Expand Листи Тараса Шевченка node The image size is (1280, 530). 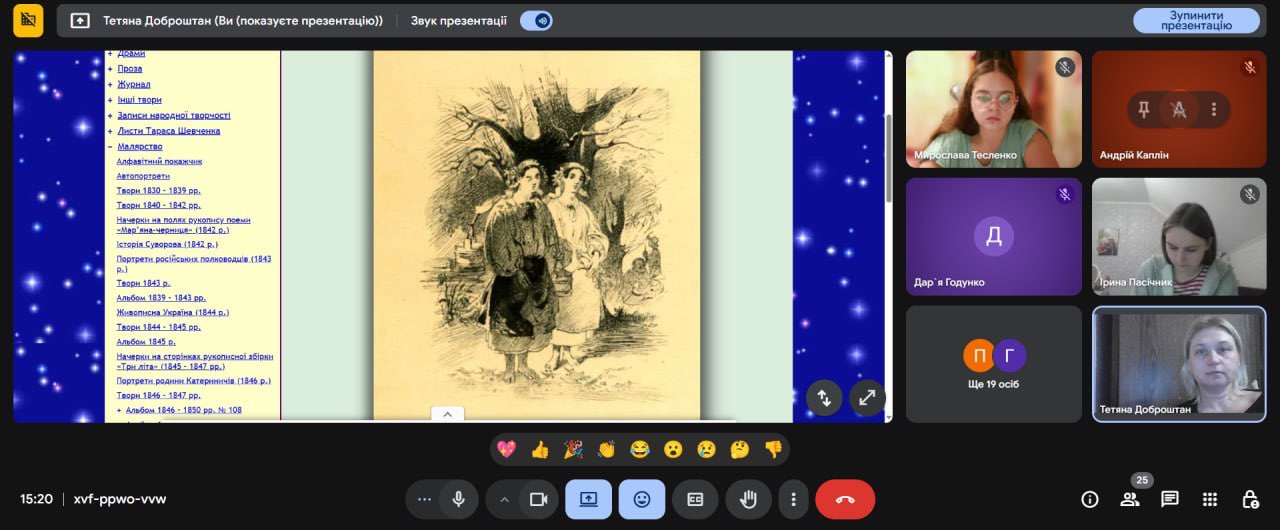(110, 131)
